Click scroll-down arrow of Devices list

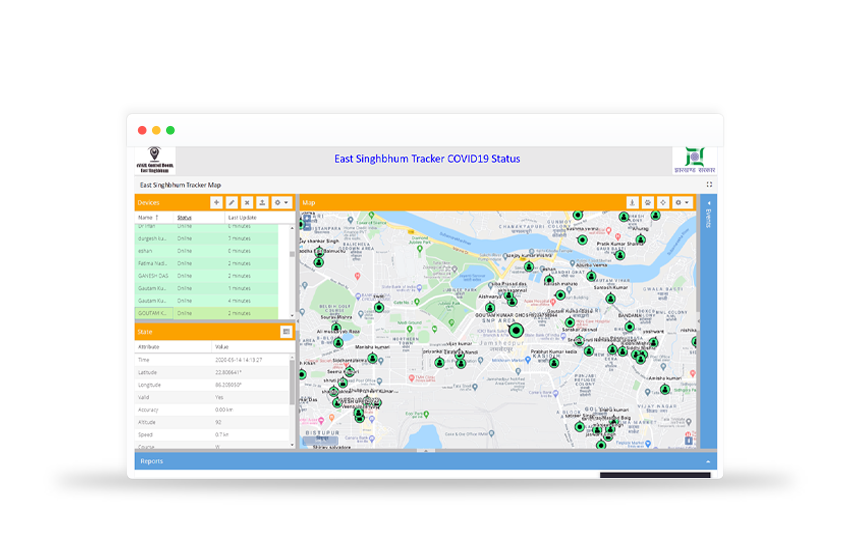click(x=292, y=316)
